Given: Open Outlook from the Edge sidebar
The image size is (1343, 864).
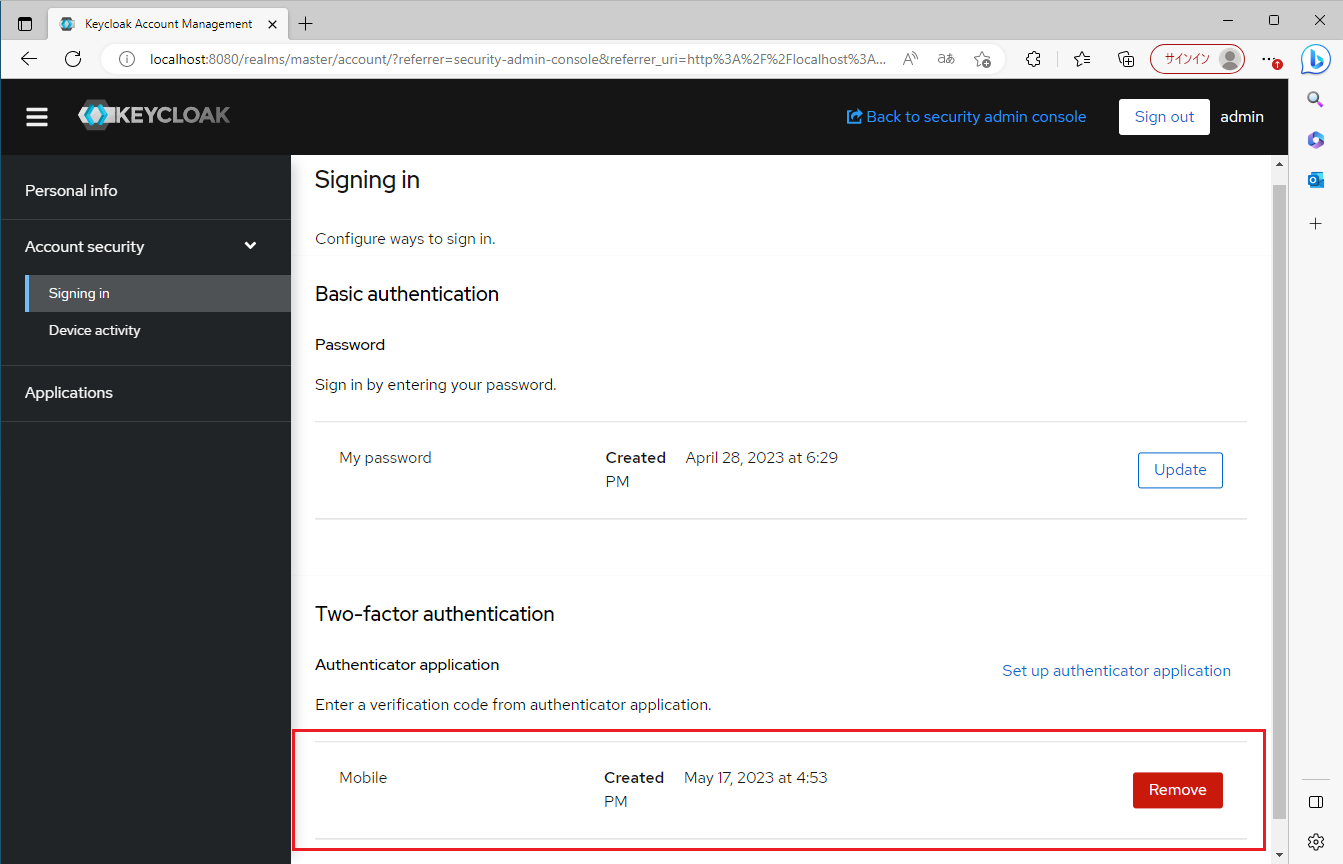Looking at the screenshot, I should (x=1315, y=179).
